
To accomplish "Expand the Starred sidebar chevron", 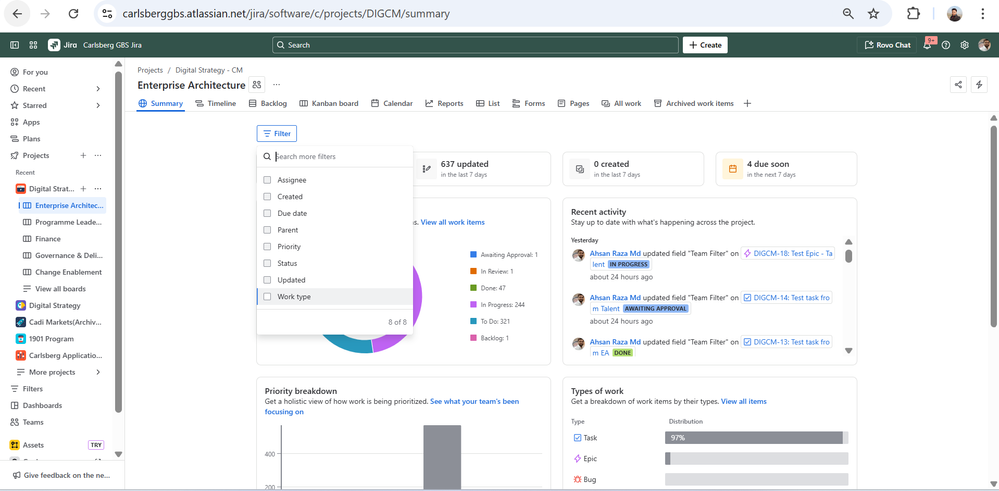I will pyautogui.click(x=98, y=105).
